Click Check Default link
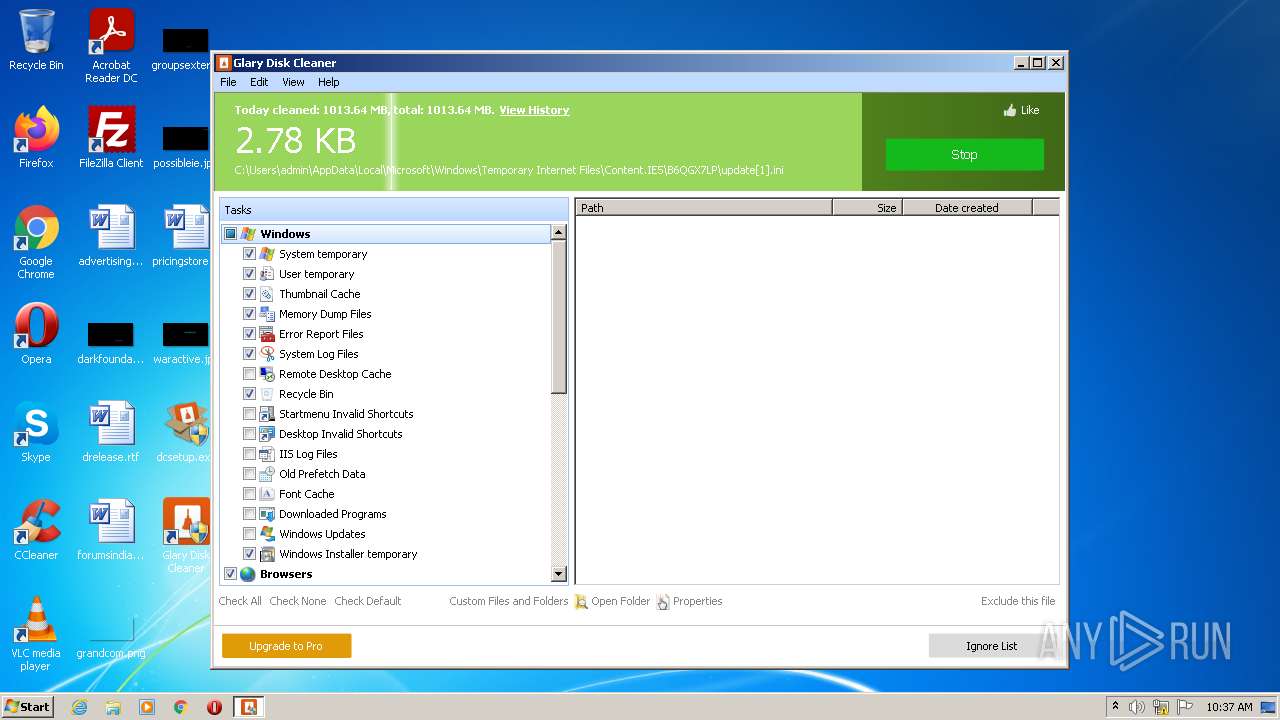 pos(368,601)
